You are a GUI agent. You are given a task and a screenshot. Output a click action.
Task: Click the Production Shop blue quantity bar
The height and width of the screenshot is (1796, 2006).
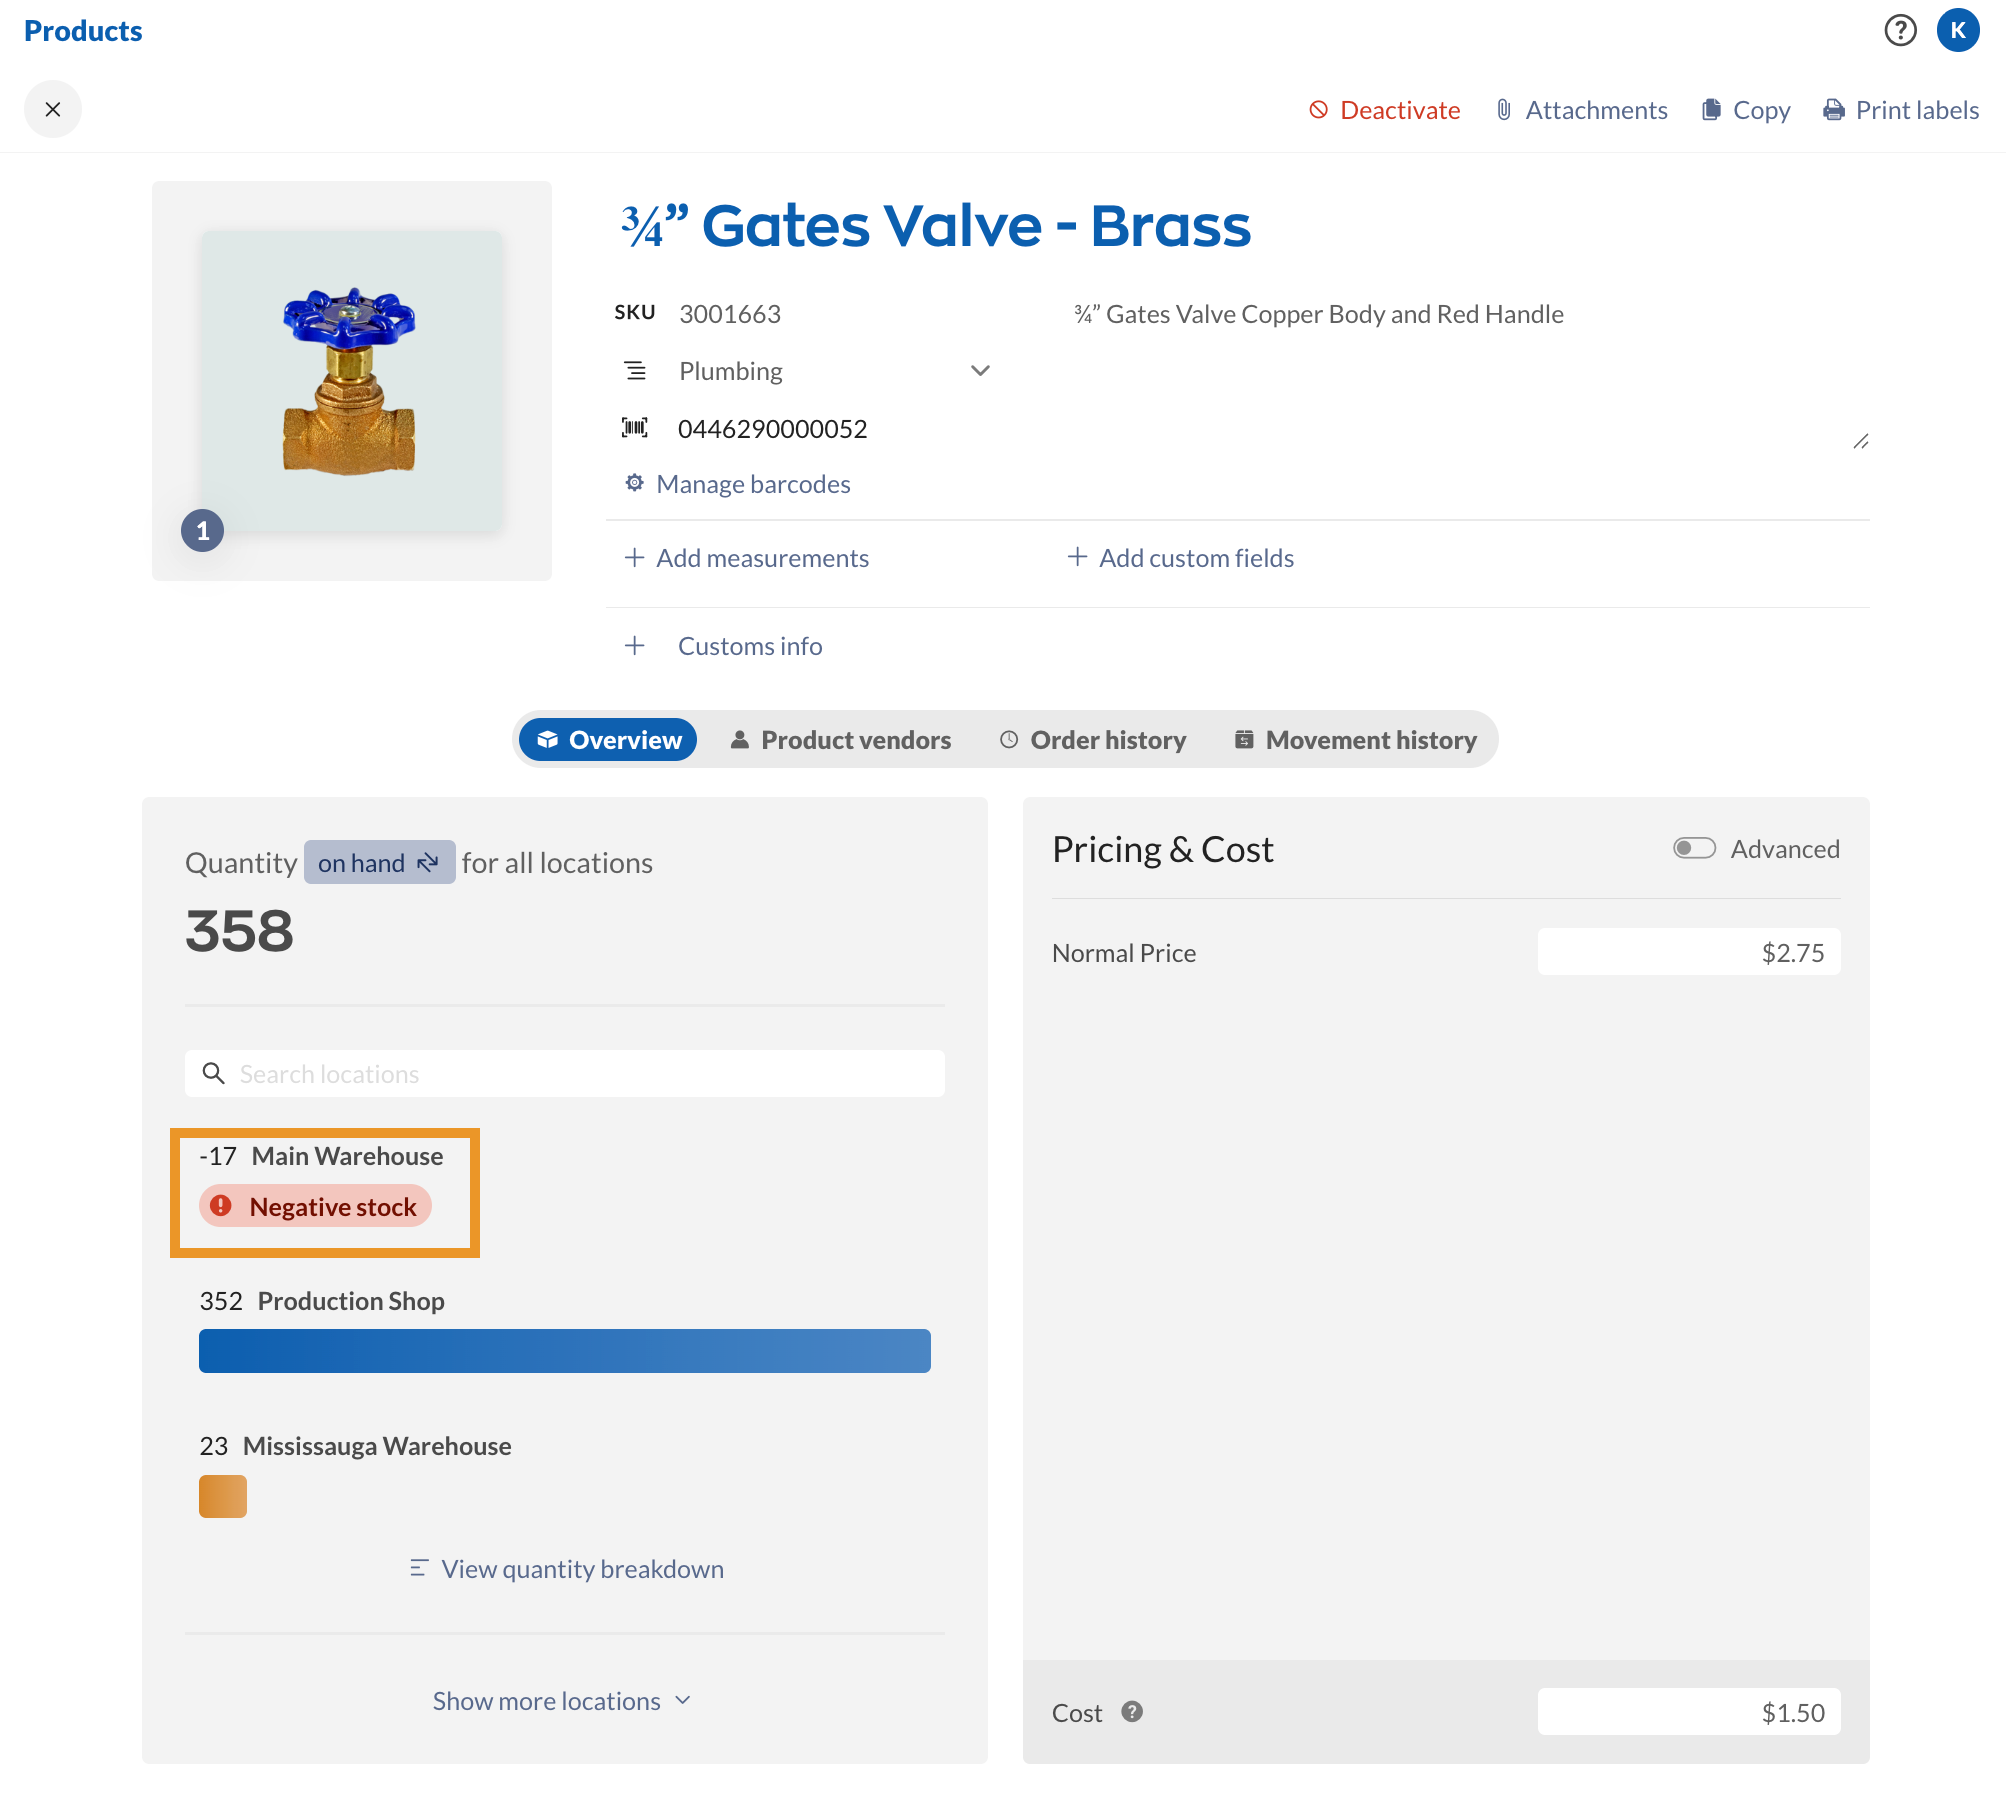click(564, 1351)
